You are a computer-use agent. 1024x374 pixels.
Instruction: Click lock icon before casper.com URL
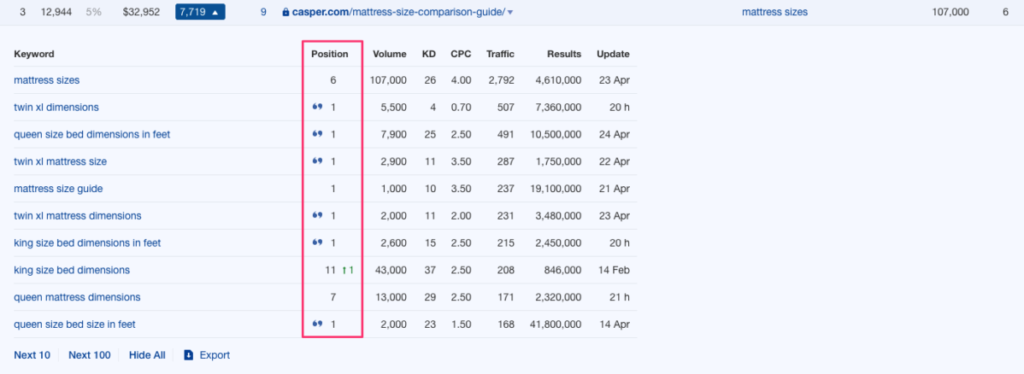285,12
